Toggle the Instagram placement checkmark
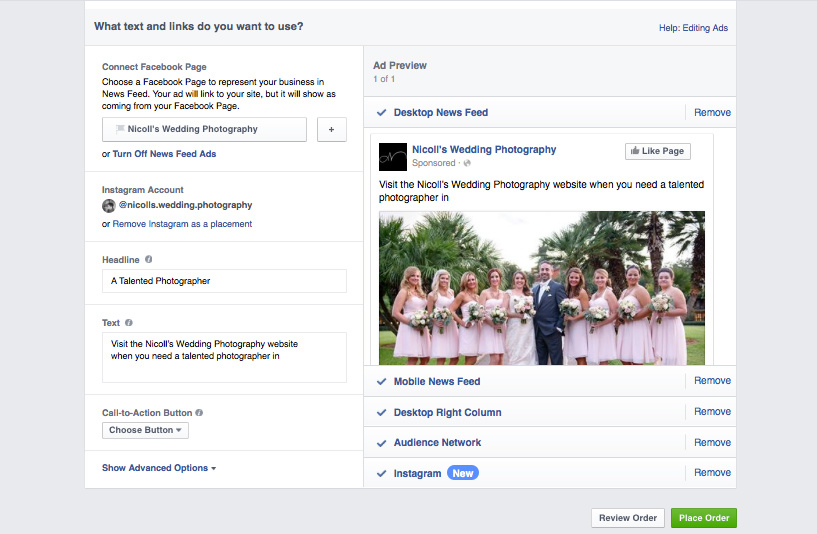This screenshot has height=534, width=817. click(x=381, y=474)
